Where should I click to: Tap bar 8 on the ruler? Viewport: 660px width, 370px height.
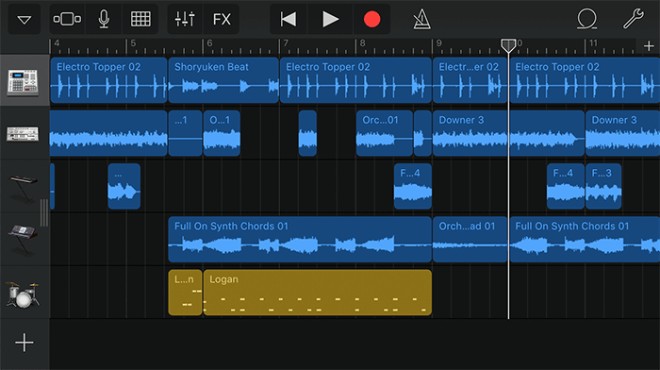[362, 43]
